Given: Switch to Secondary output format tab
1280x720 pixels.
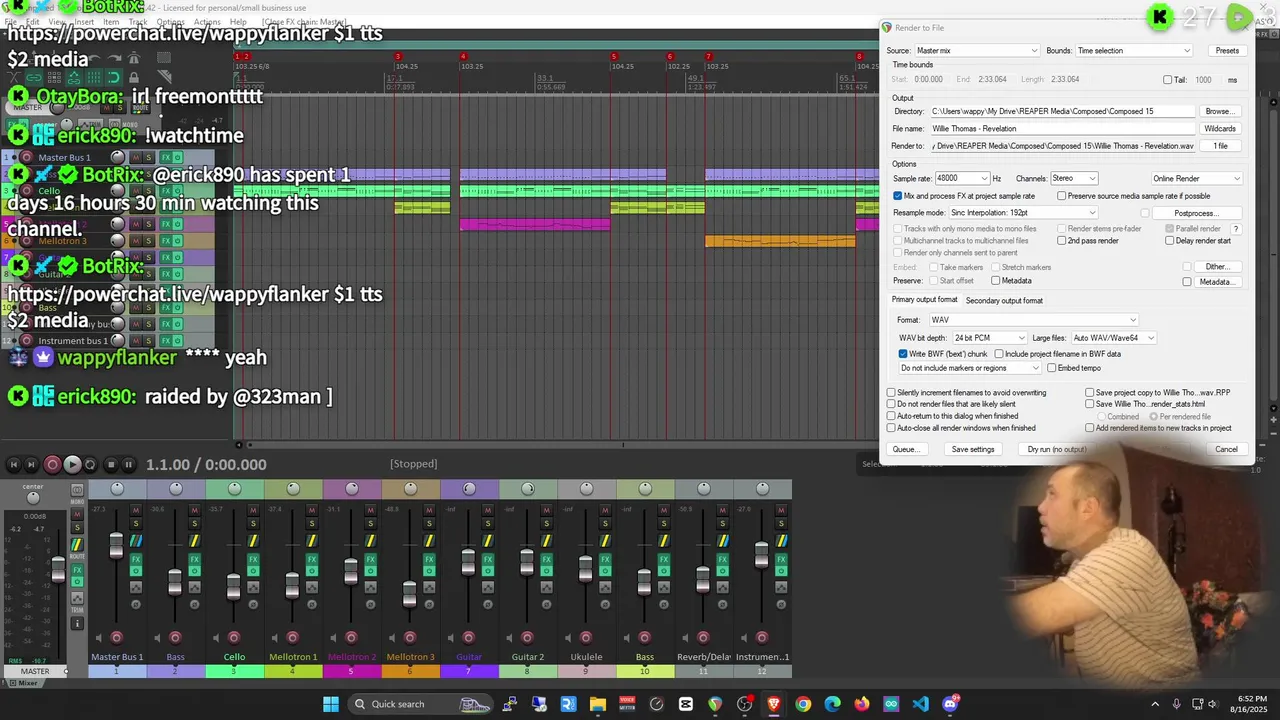Looking at the screenshot, I should pyautogui.click(x=1004, y=301).
